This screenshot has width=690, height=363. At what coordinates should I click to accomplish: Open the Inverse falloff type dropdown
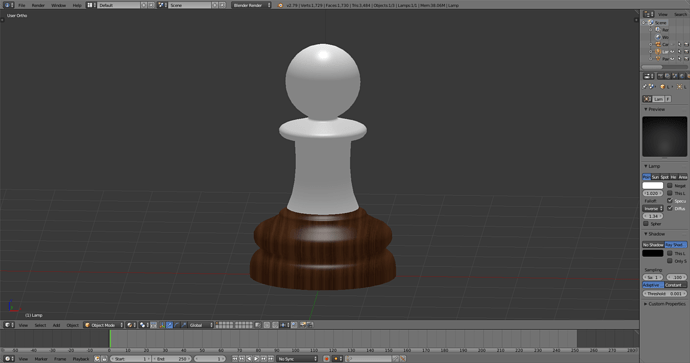(x=653, y=209)
